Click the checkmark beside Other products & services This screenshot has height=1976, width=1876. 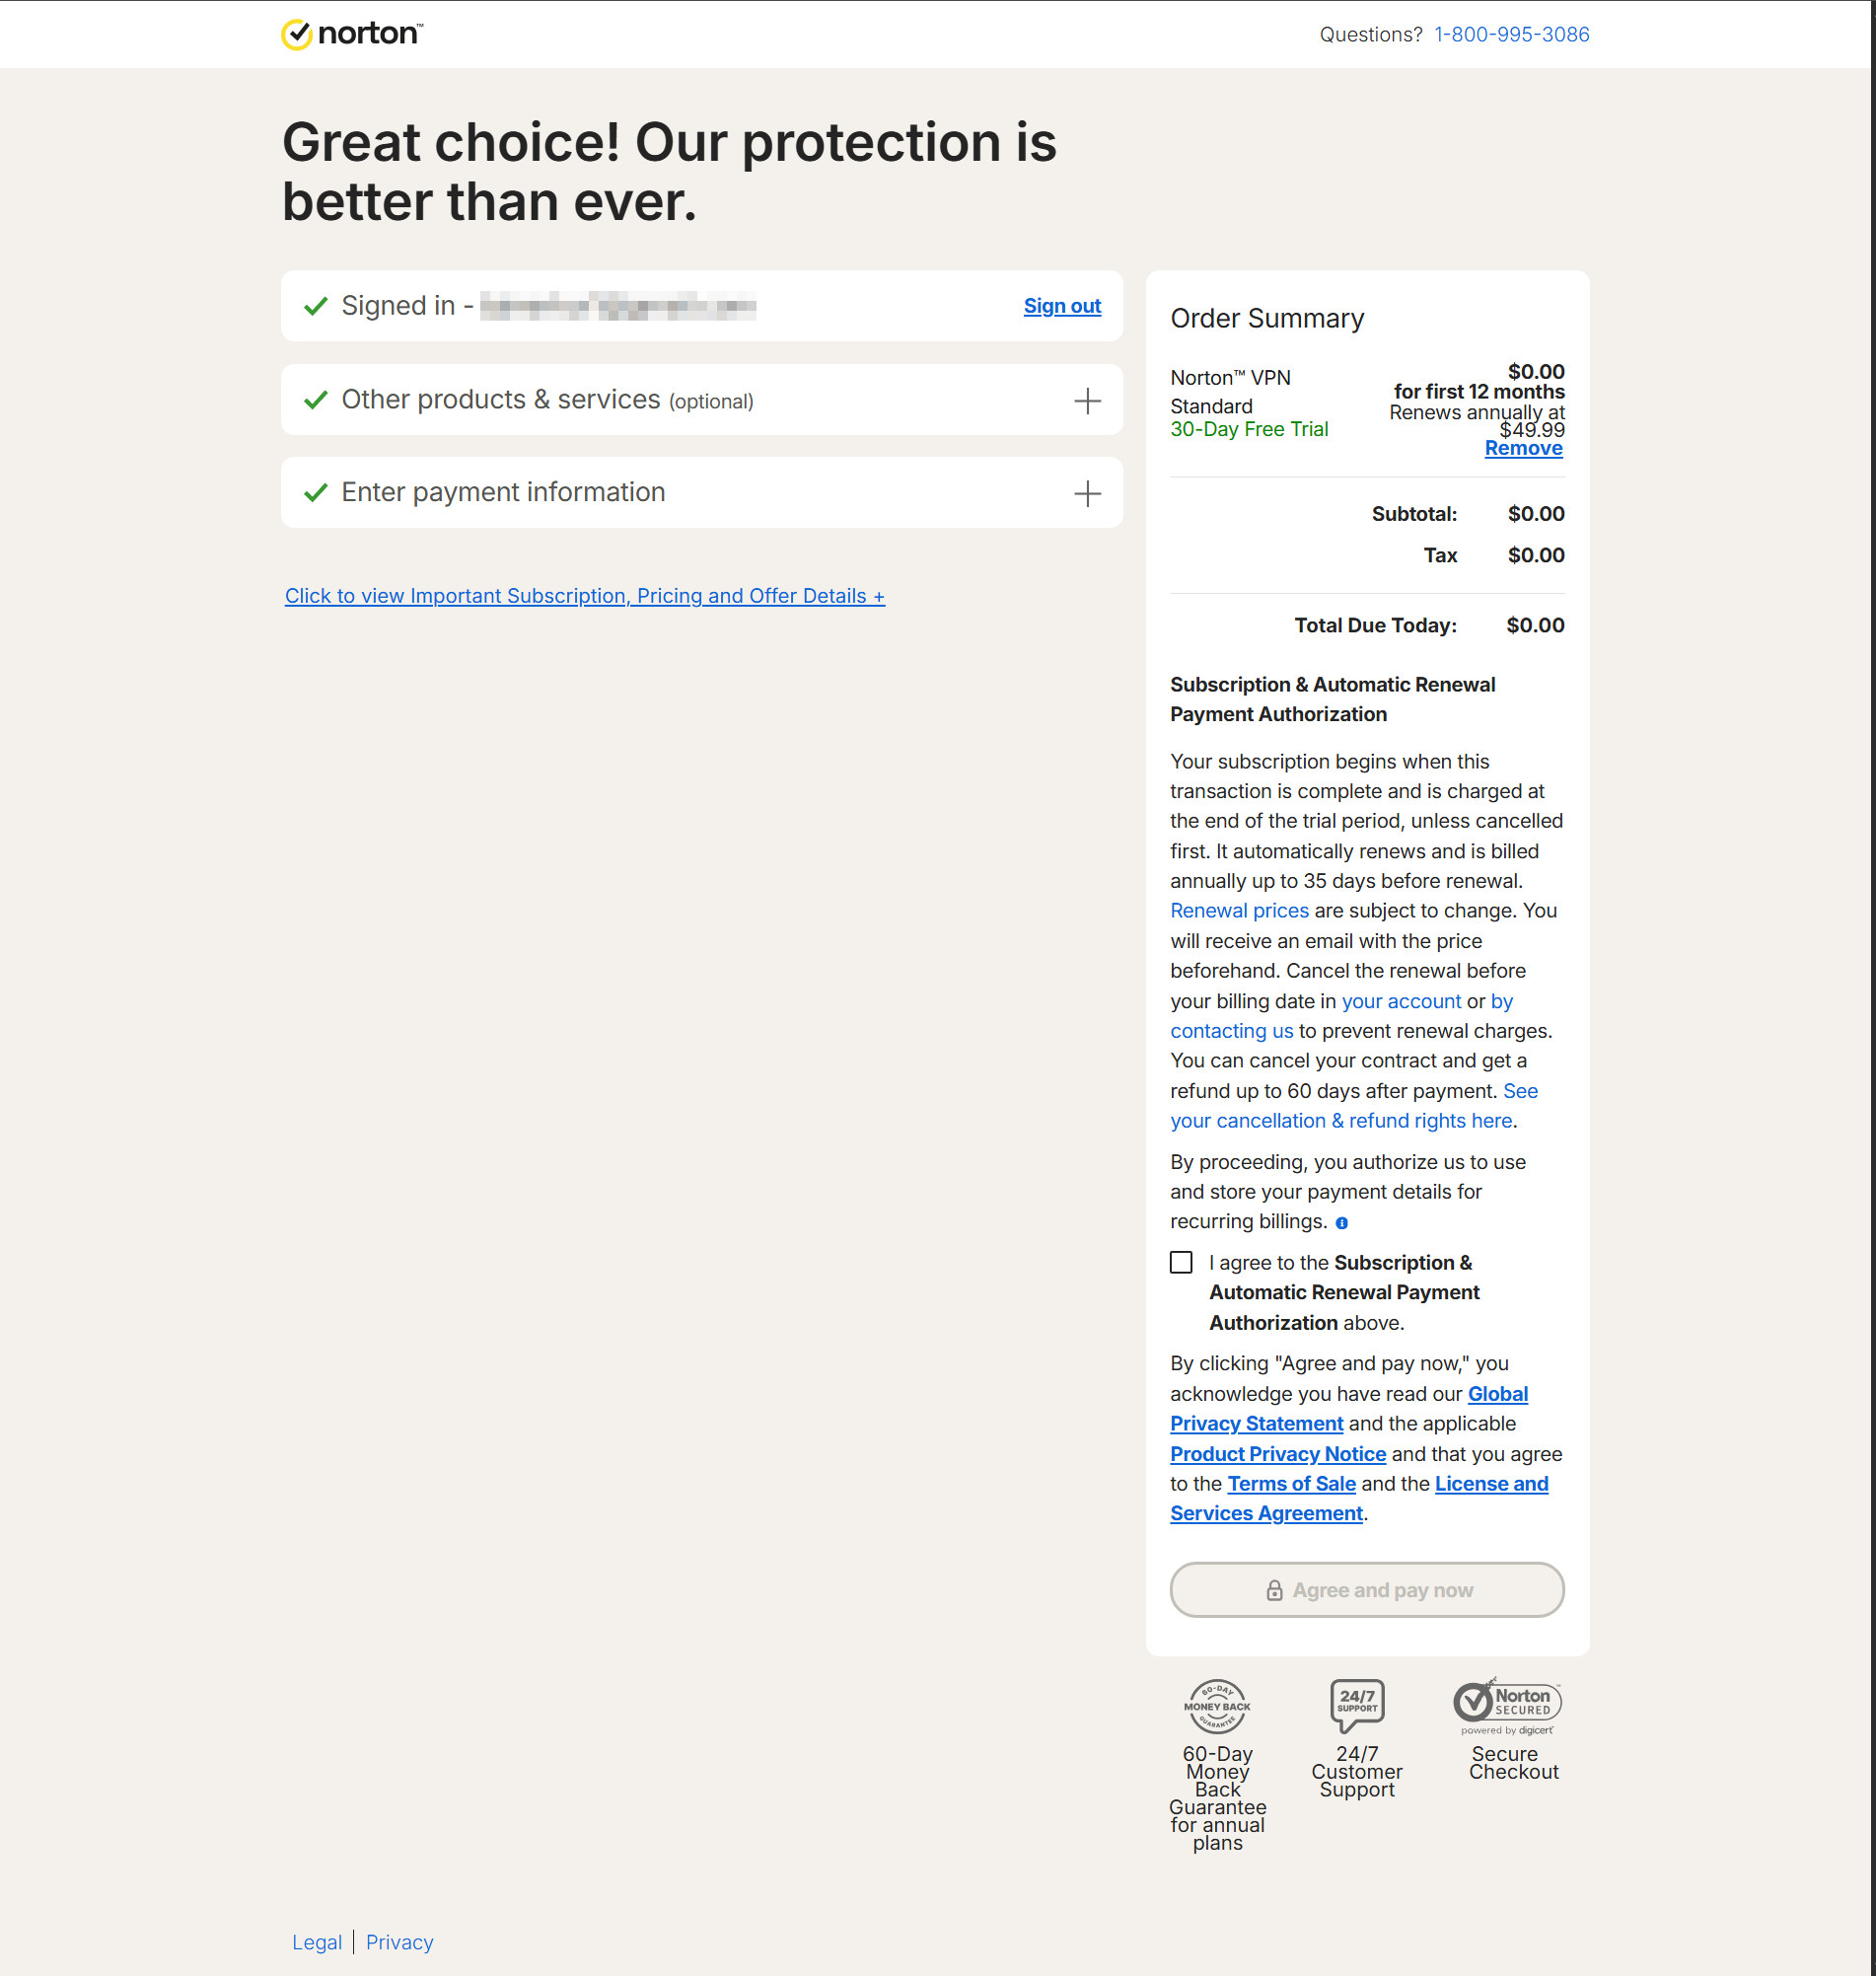pos(316,400)
